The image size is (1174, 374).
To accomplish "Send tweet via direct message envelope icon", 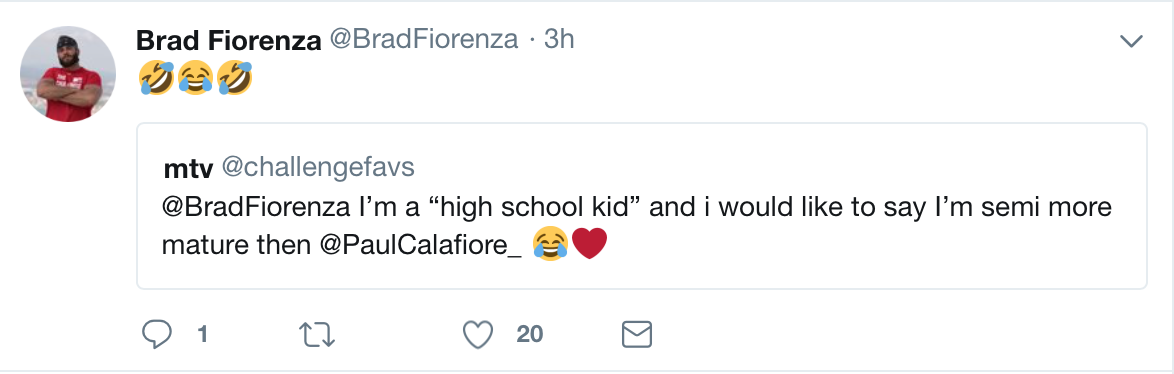I will click(x=637, y=334).
